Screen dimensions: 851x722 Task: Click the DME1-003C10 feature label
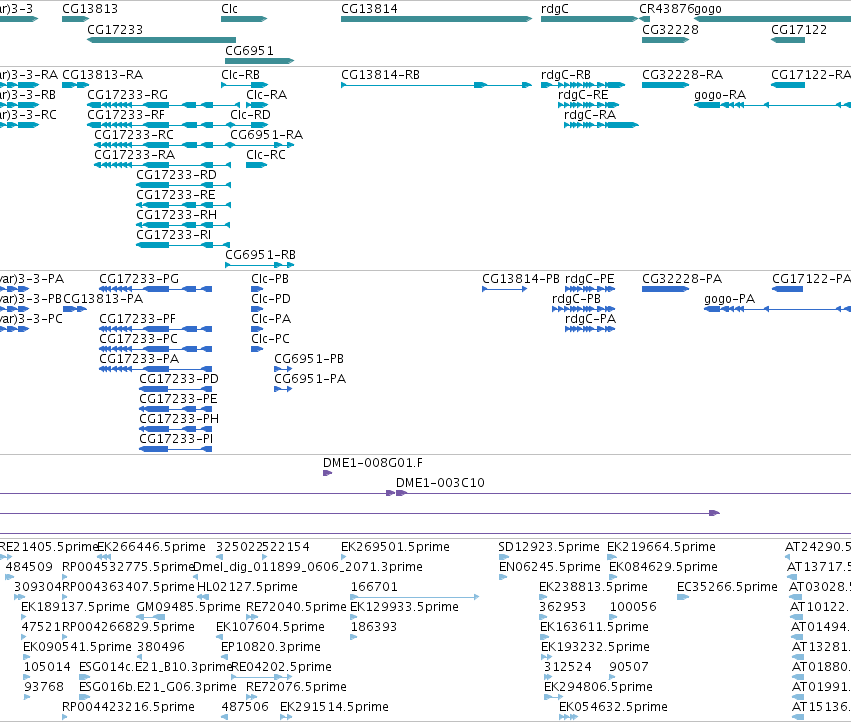pos(440,483)
